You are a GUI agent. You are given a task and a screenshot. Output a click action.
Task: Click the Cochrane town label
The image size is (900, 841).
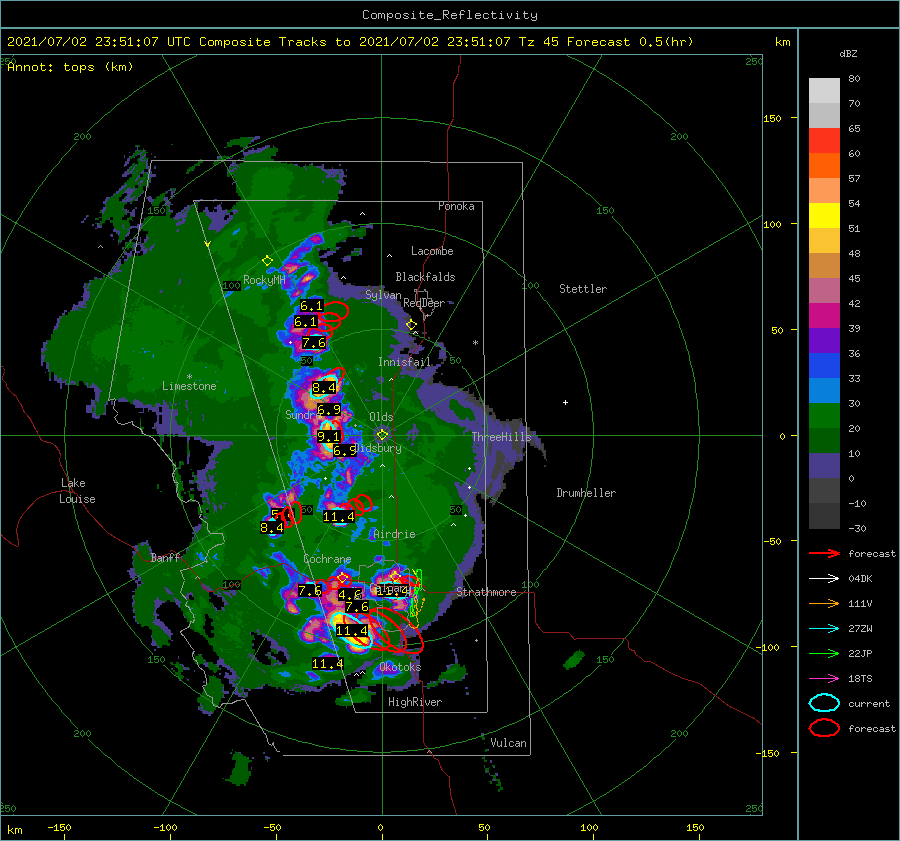coord(327,559)
